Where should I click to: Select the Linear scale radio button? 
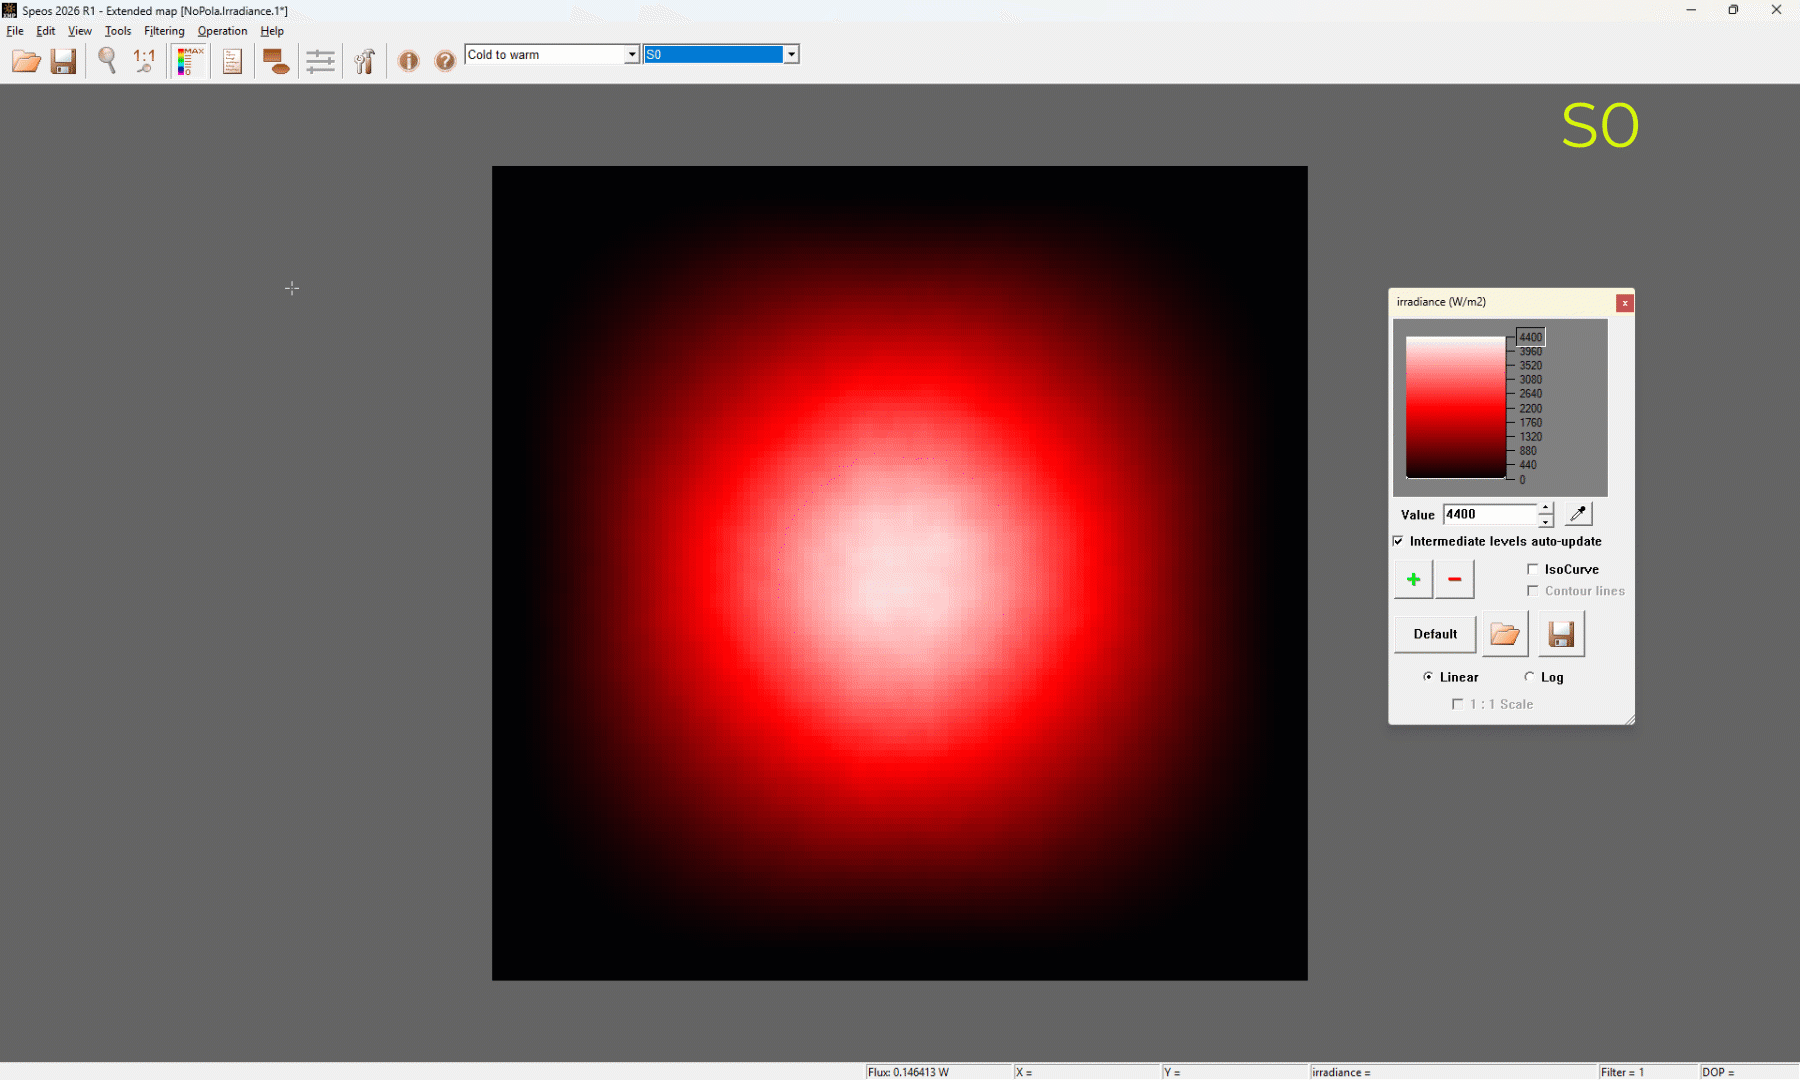(1428, 677)
